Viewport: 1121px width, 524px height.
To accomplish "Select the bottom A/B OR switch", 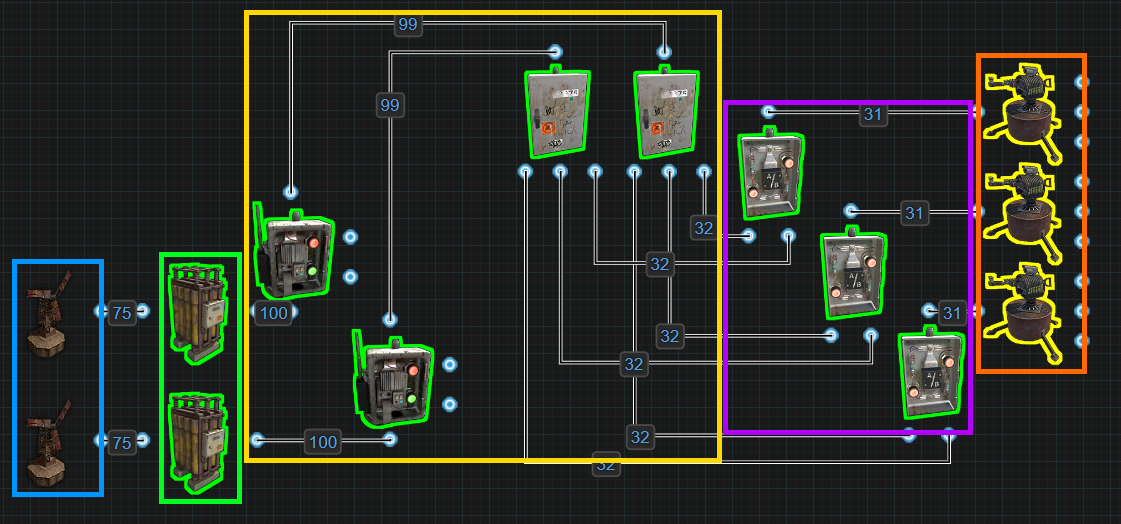I will pos(932,374).
